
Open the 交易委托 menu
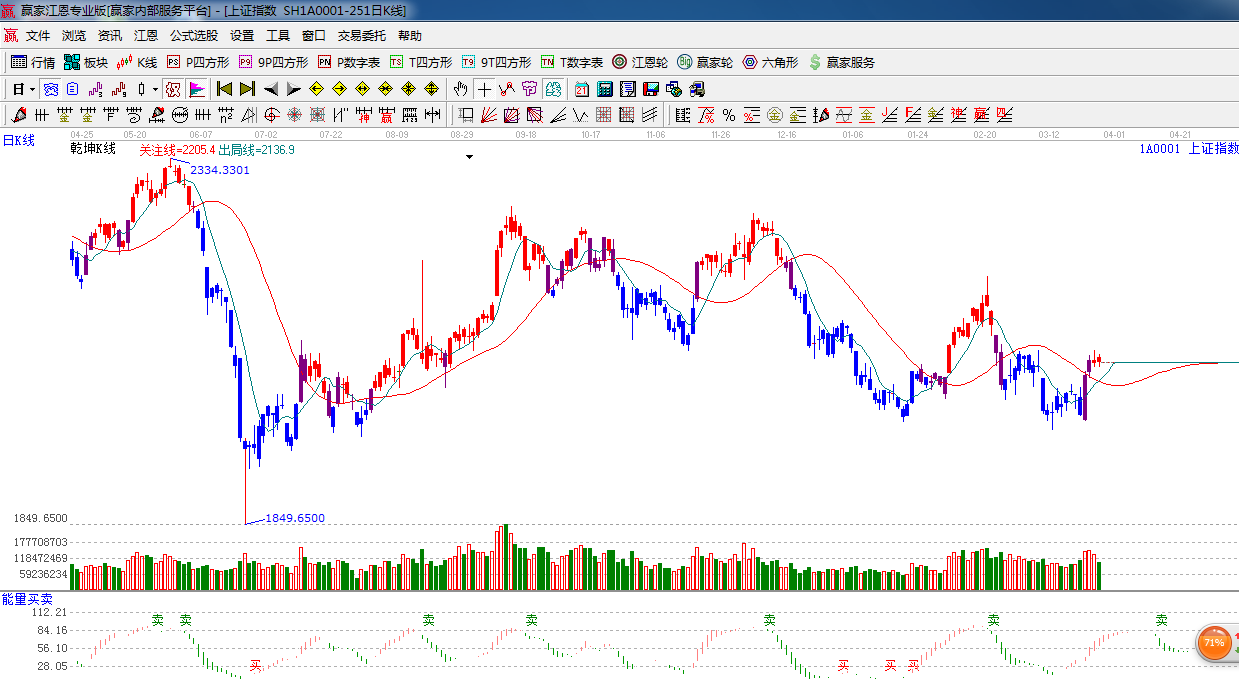361,35
